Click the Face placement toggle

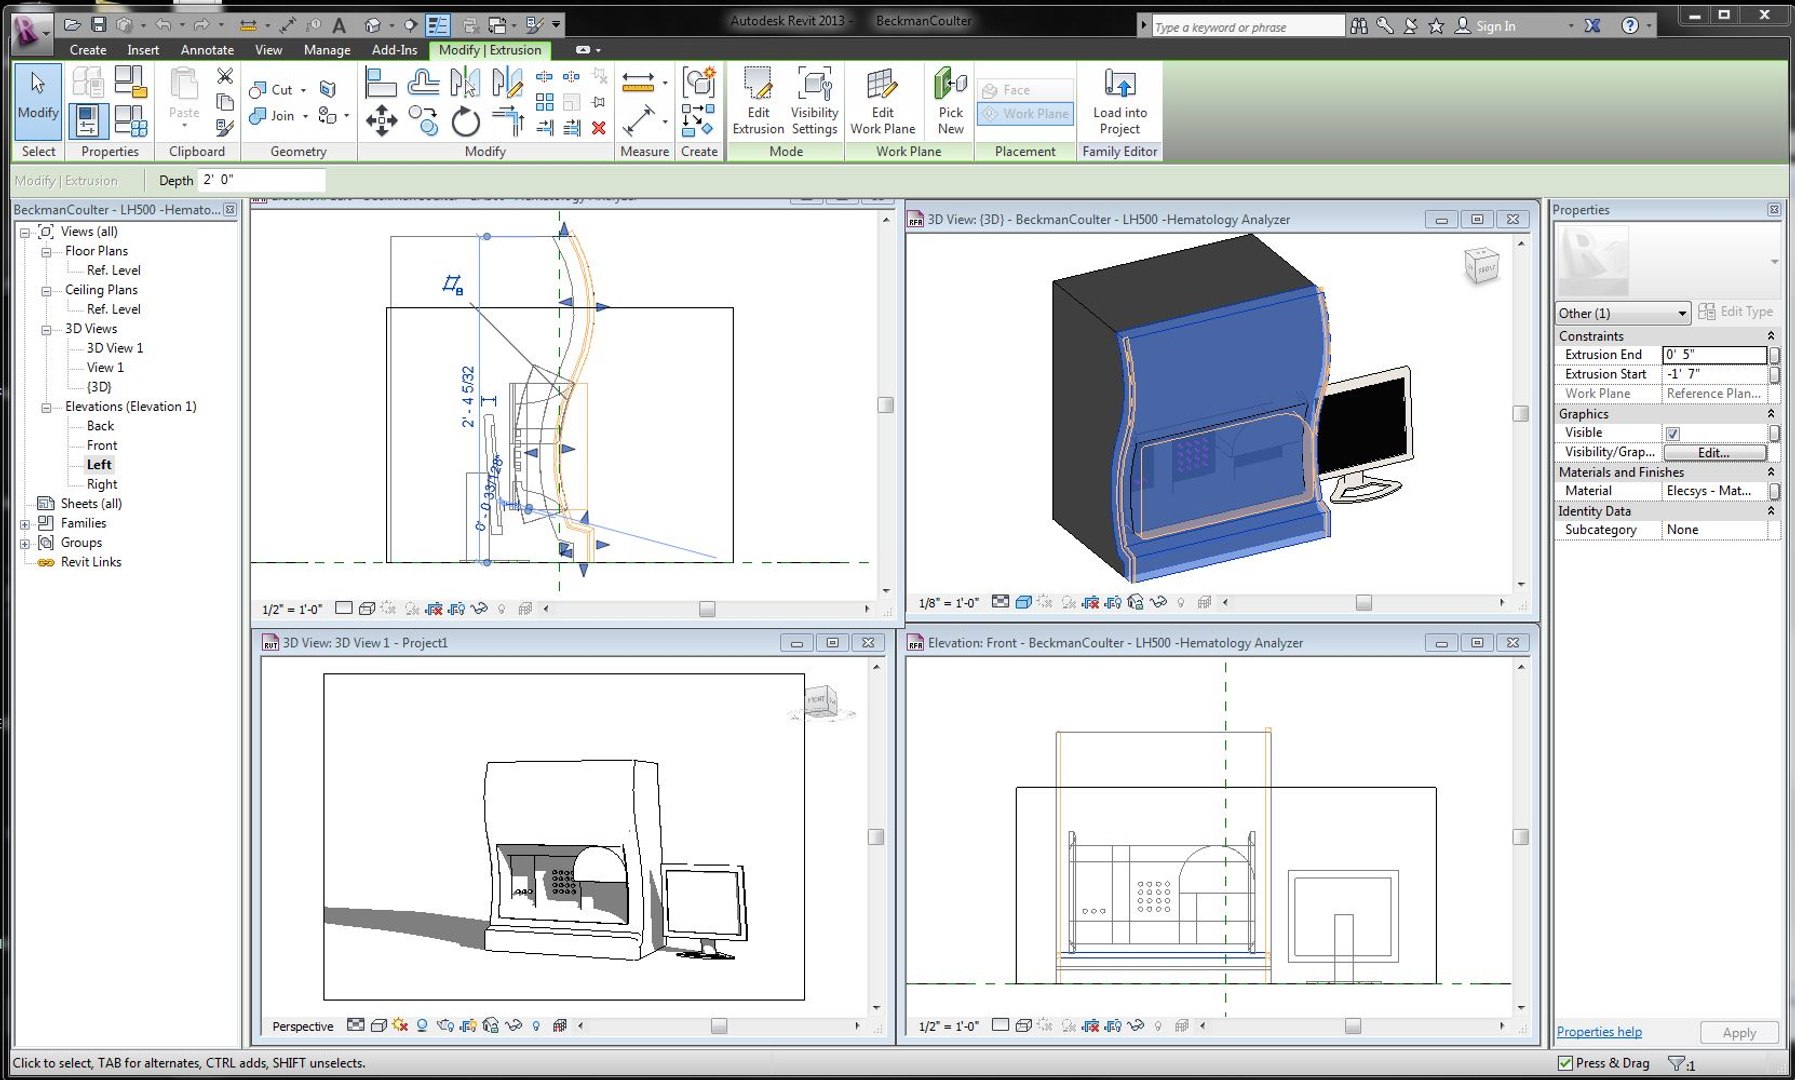[1025, 90]
